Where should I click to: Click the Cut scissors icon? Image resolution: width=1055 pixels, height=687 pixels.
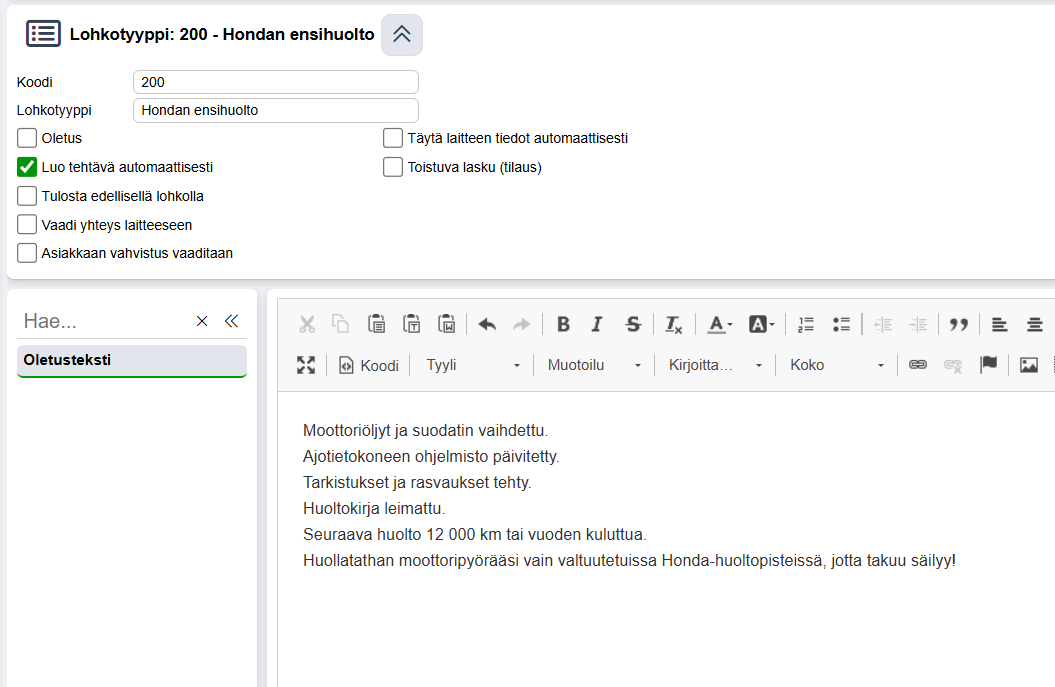(x=307, y=324)
